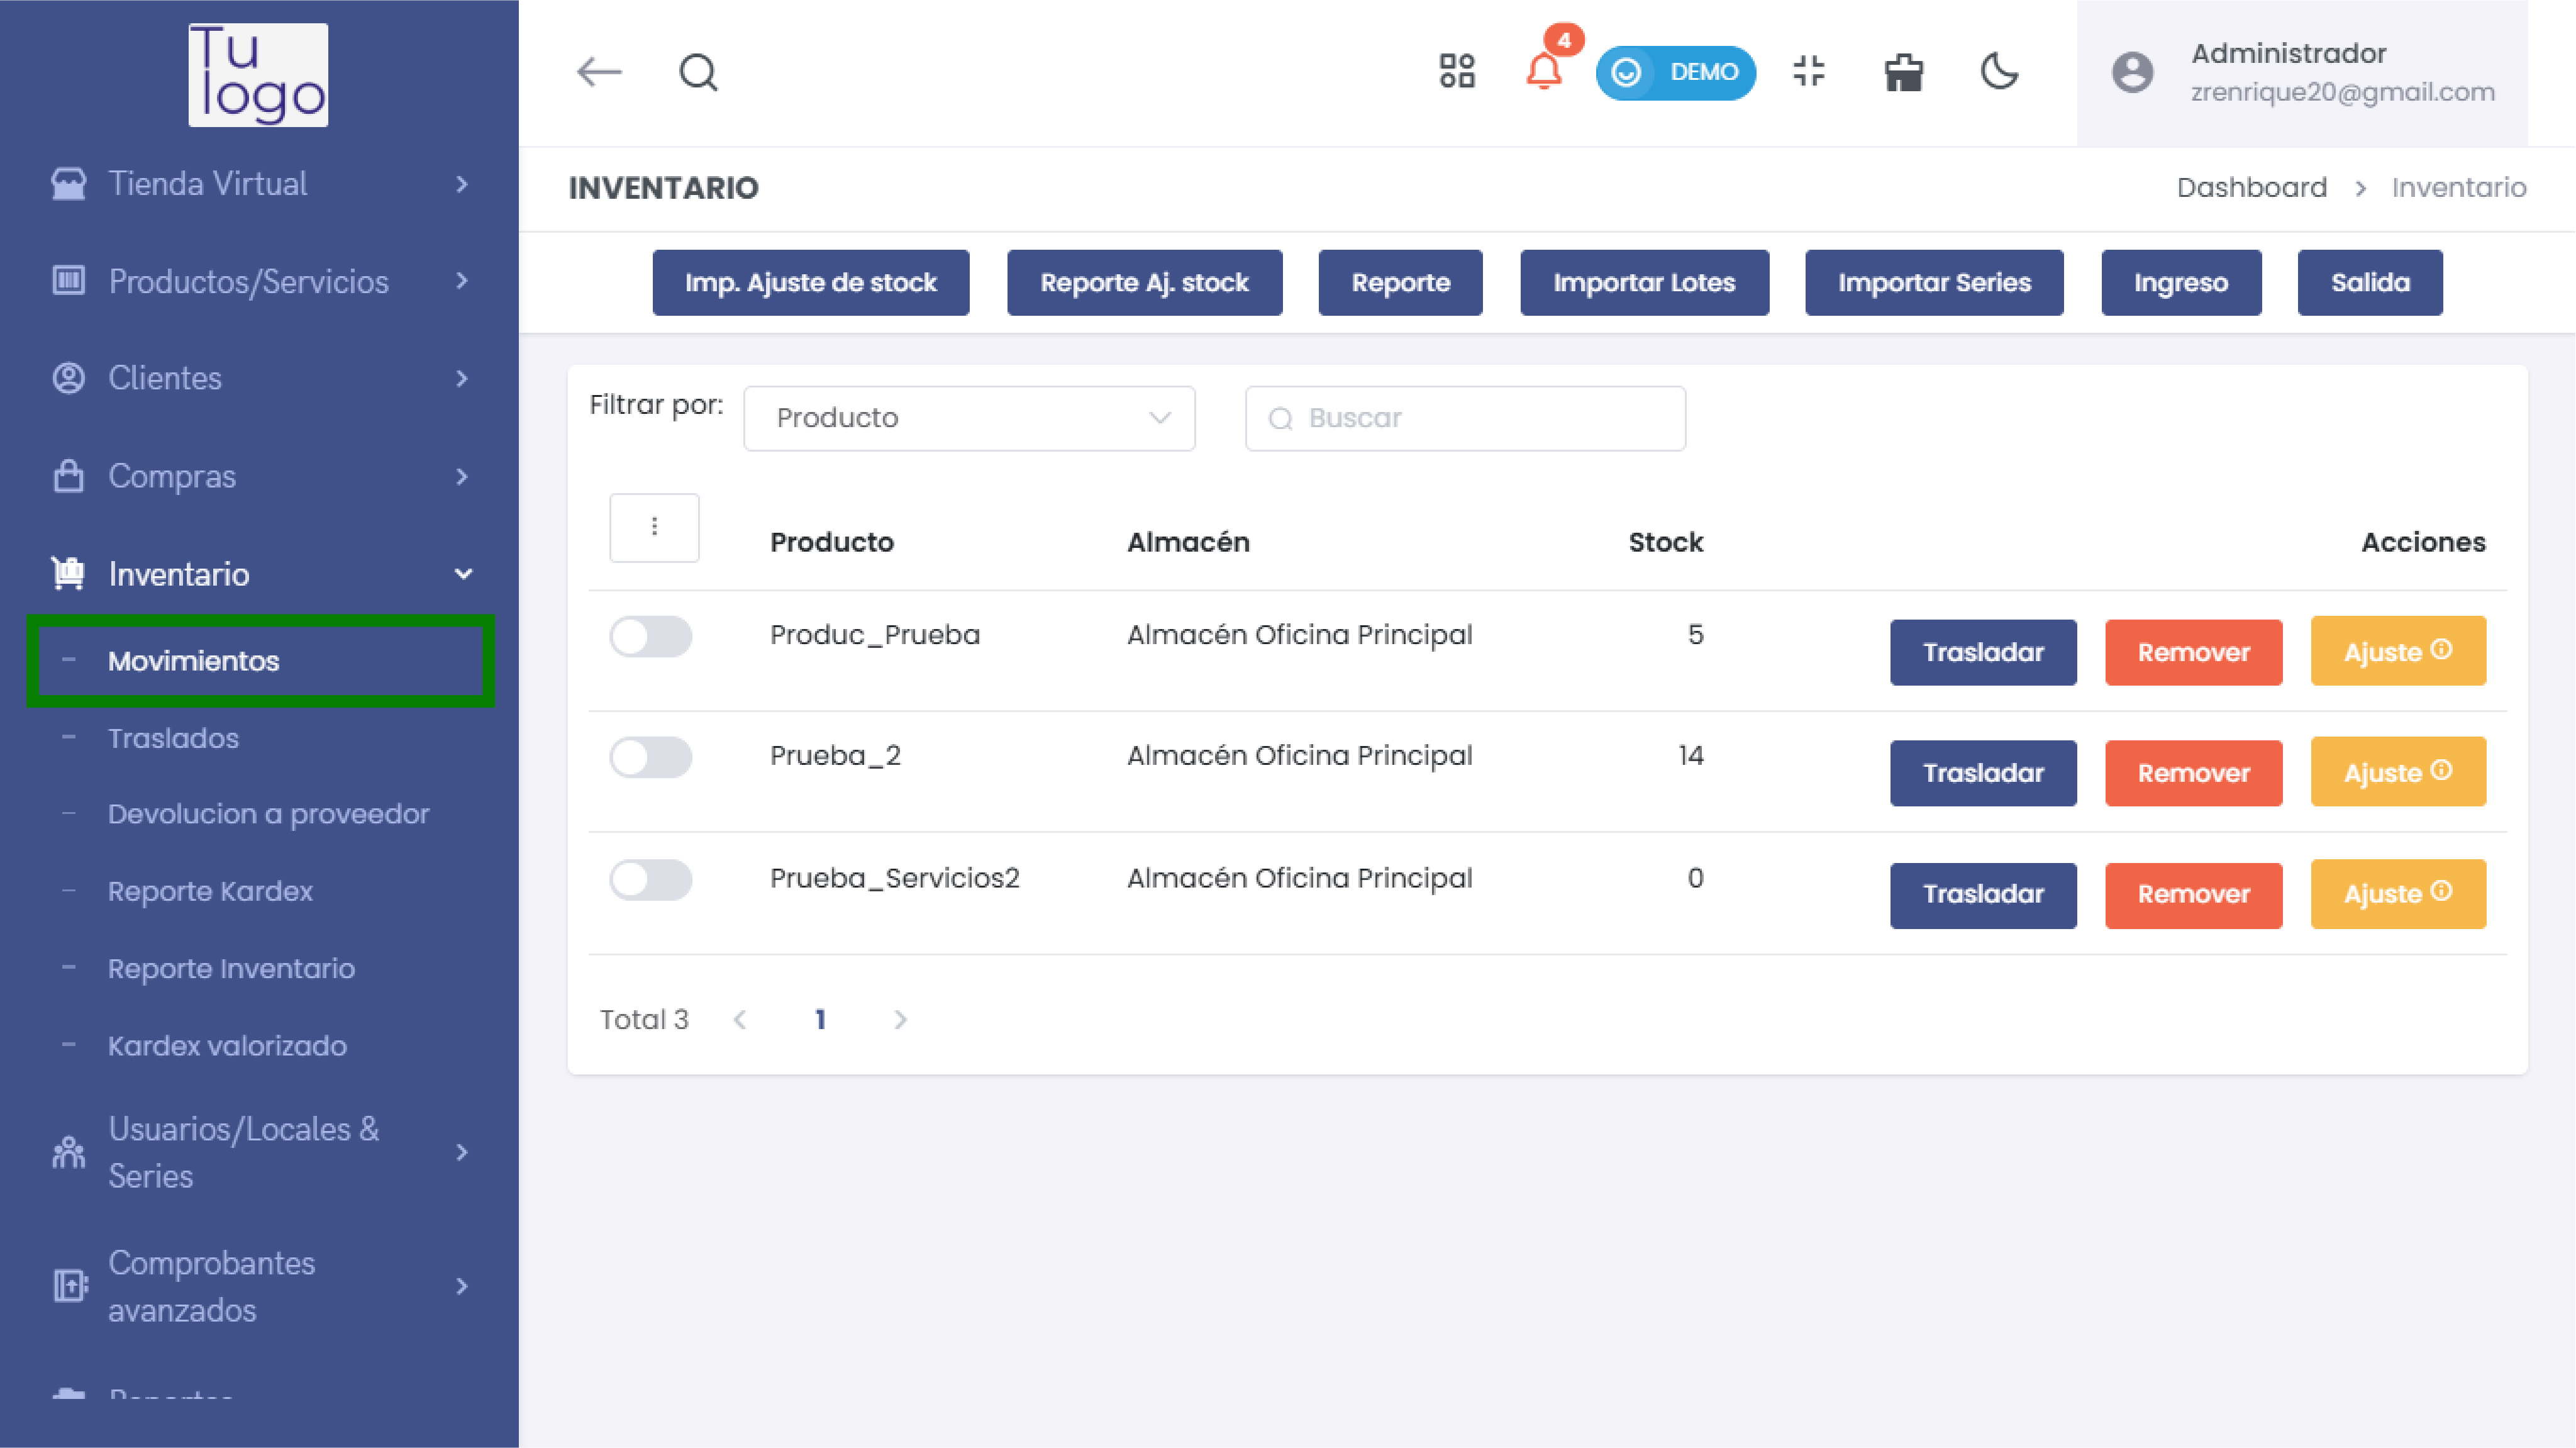The image size is (2576, 1448).
Task: Open the apps grid icon
Action: pos(1457,72)
